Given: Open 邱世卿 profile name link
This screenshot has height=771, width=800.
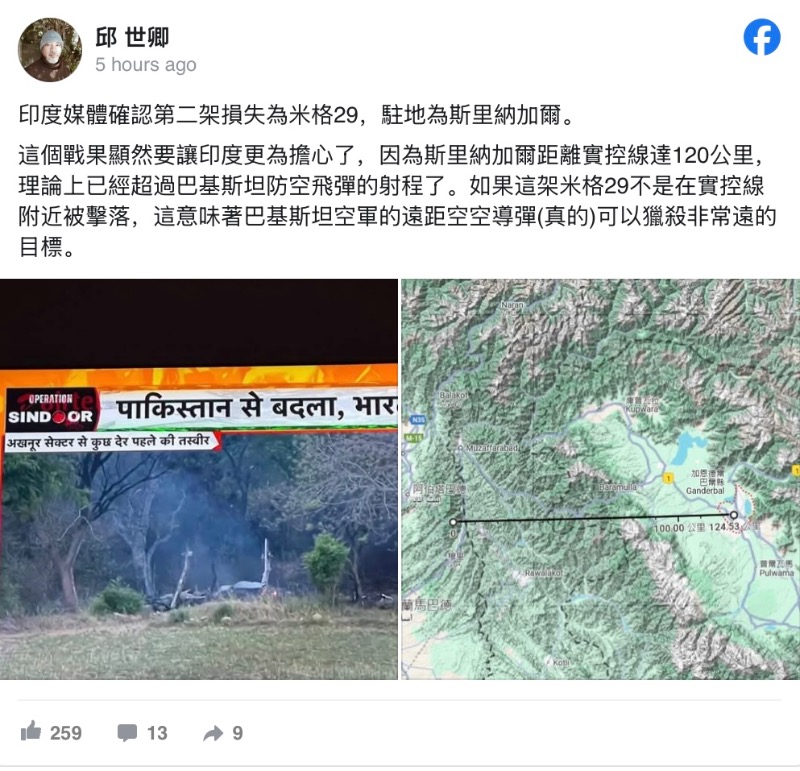Looking at the screenshot, I should click(x=132, y=37).
